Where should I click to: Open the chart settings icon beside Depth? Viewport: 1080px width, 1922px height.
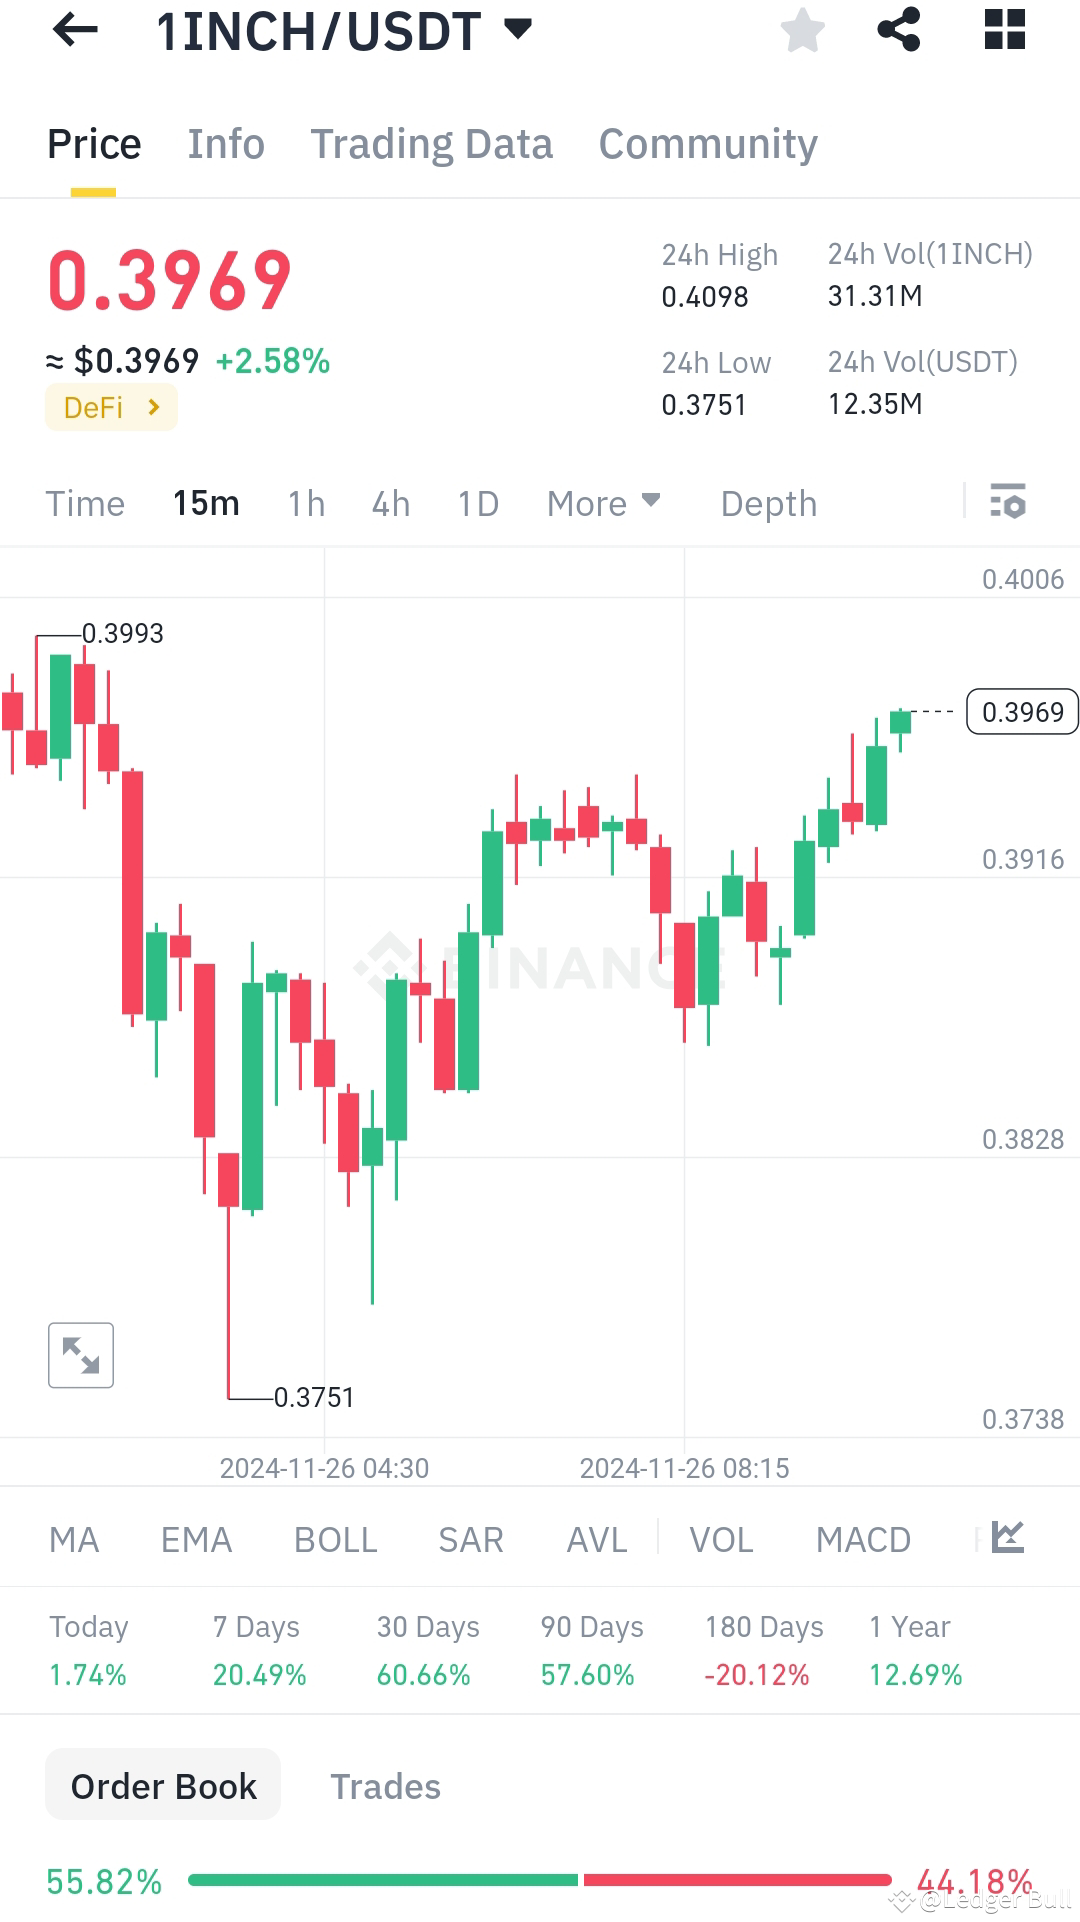[x=1008, y=503]
